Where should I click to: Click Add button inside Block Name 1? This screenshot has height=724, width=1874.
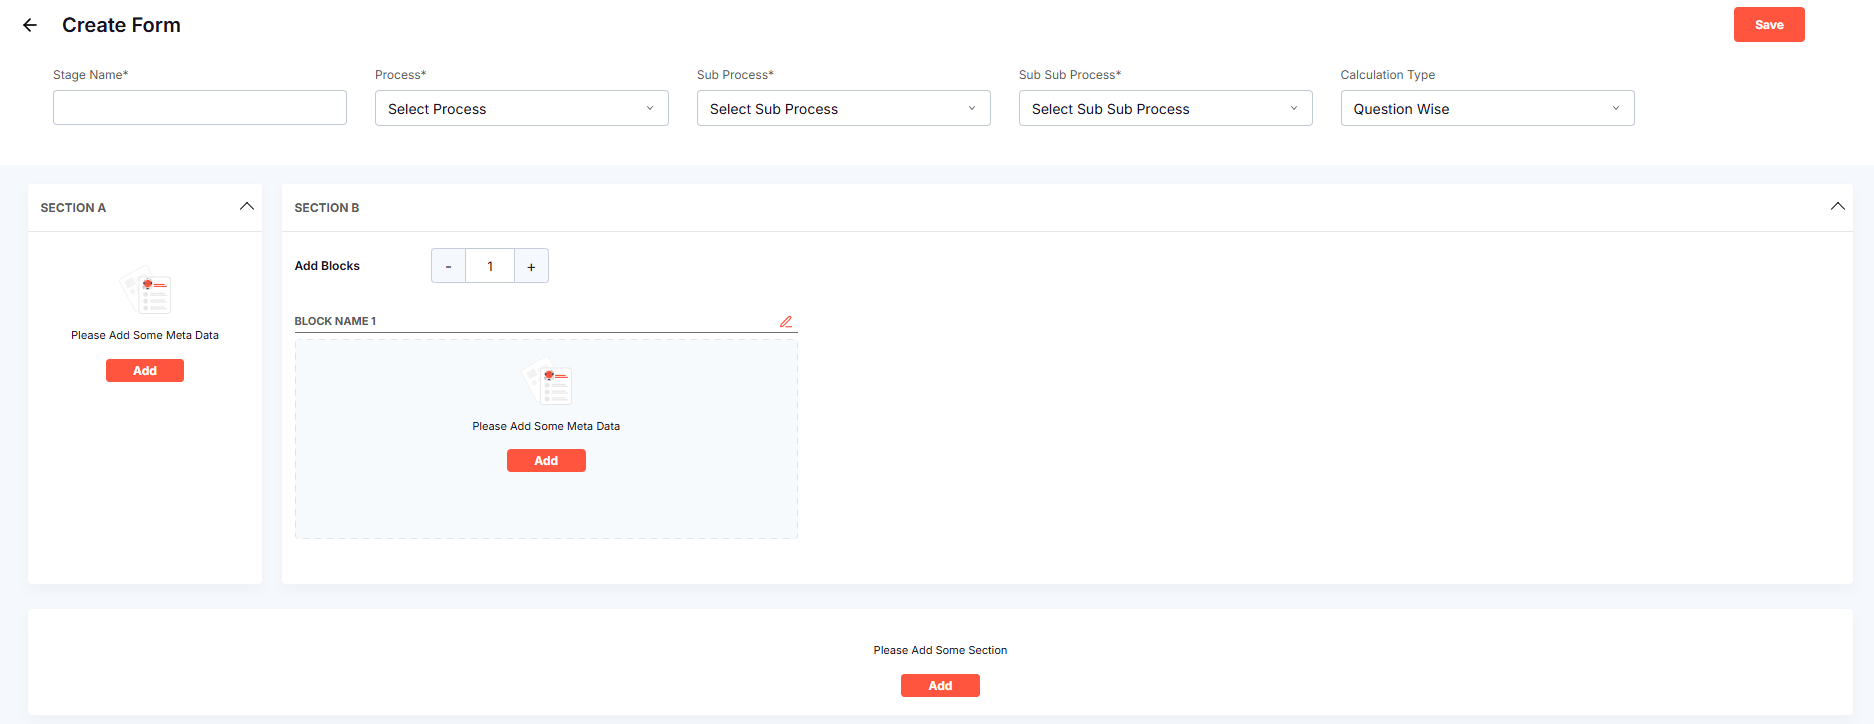click(x=546, y=461)
